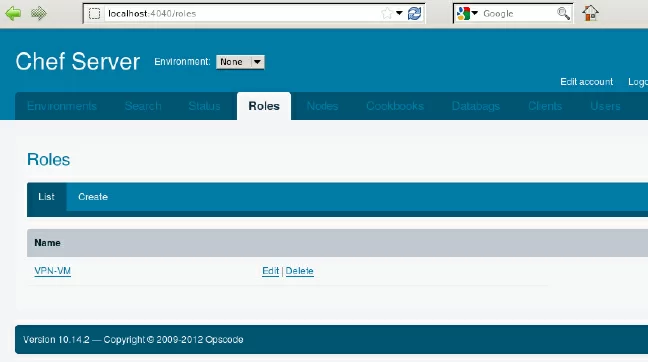This screenshot has width=648, height=362.
Task: Click the Roles page heading
Action: [48, 160]
